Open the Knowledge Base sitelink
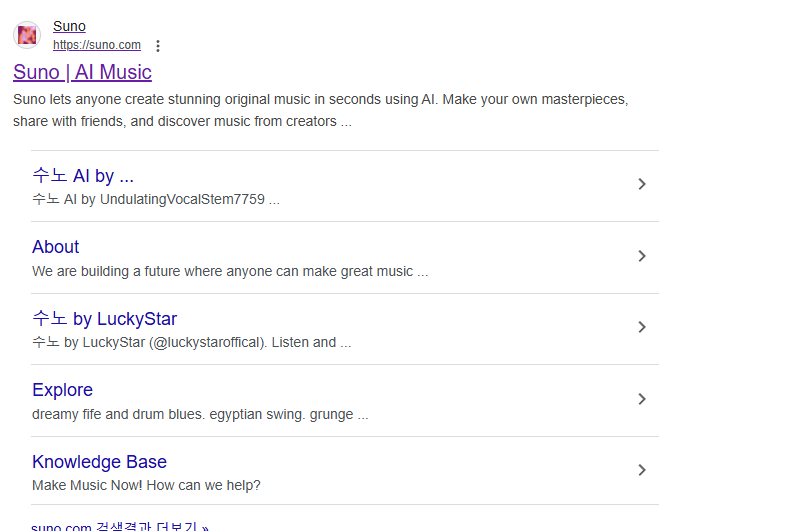This screenshot has height=531, width=791. coord(99,461)
